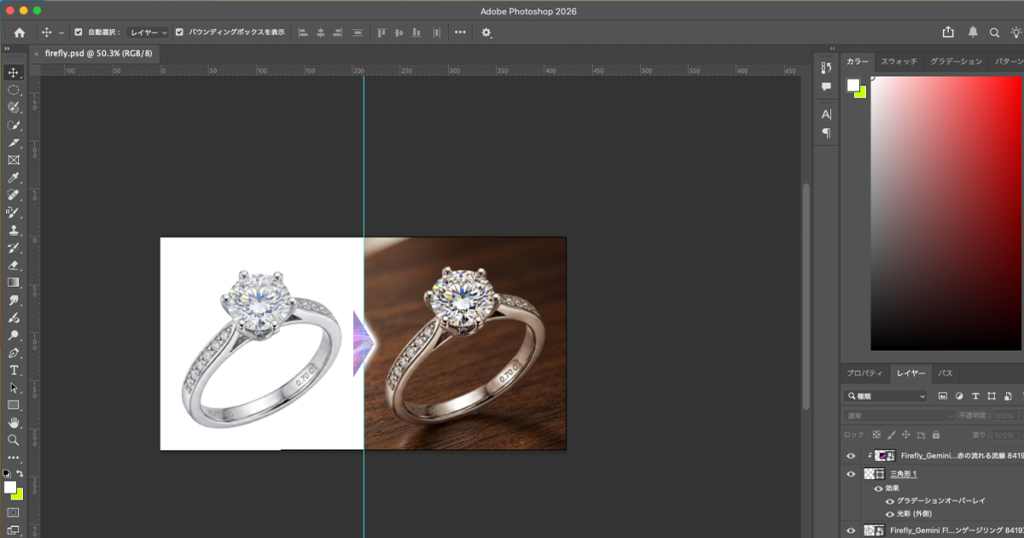The image size is (1024, 538).
Task: Open the Home screen icon
Action: tap(19, 32)
